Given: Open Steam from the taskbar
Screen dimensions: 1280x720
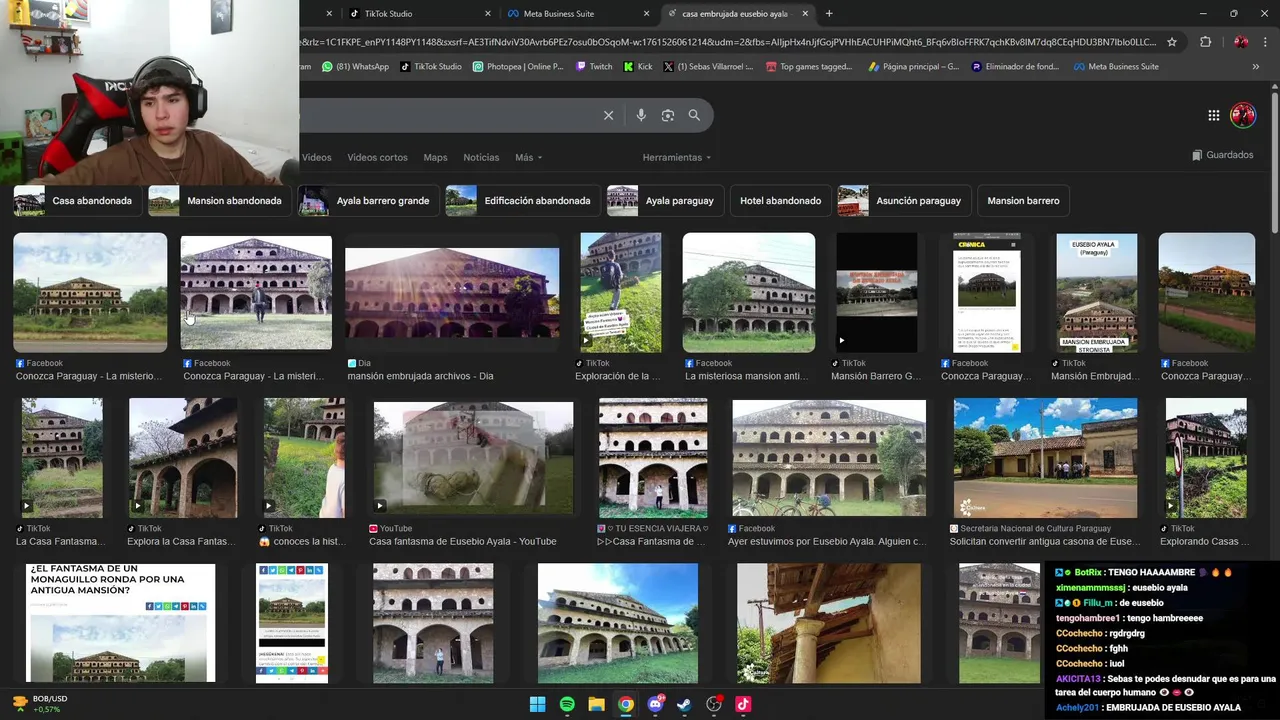Looking at the screenshot, I should [684, 704].
